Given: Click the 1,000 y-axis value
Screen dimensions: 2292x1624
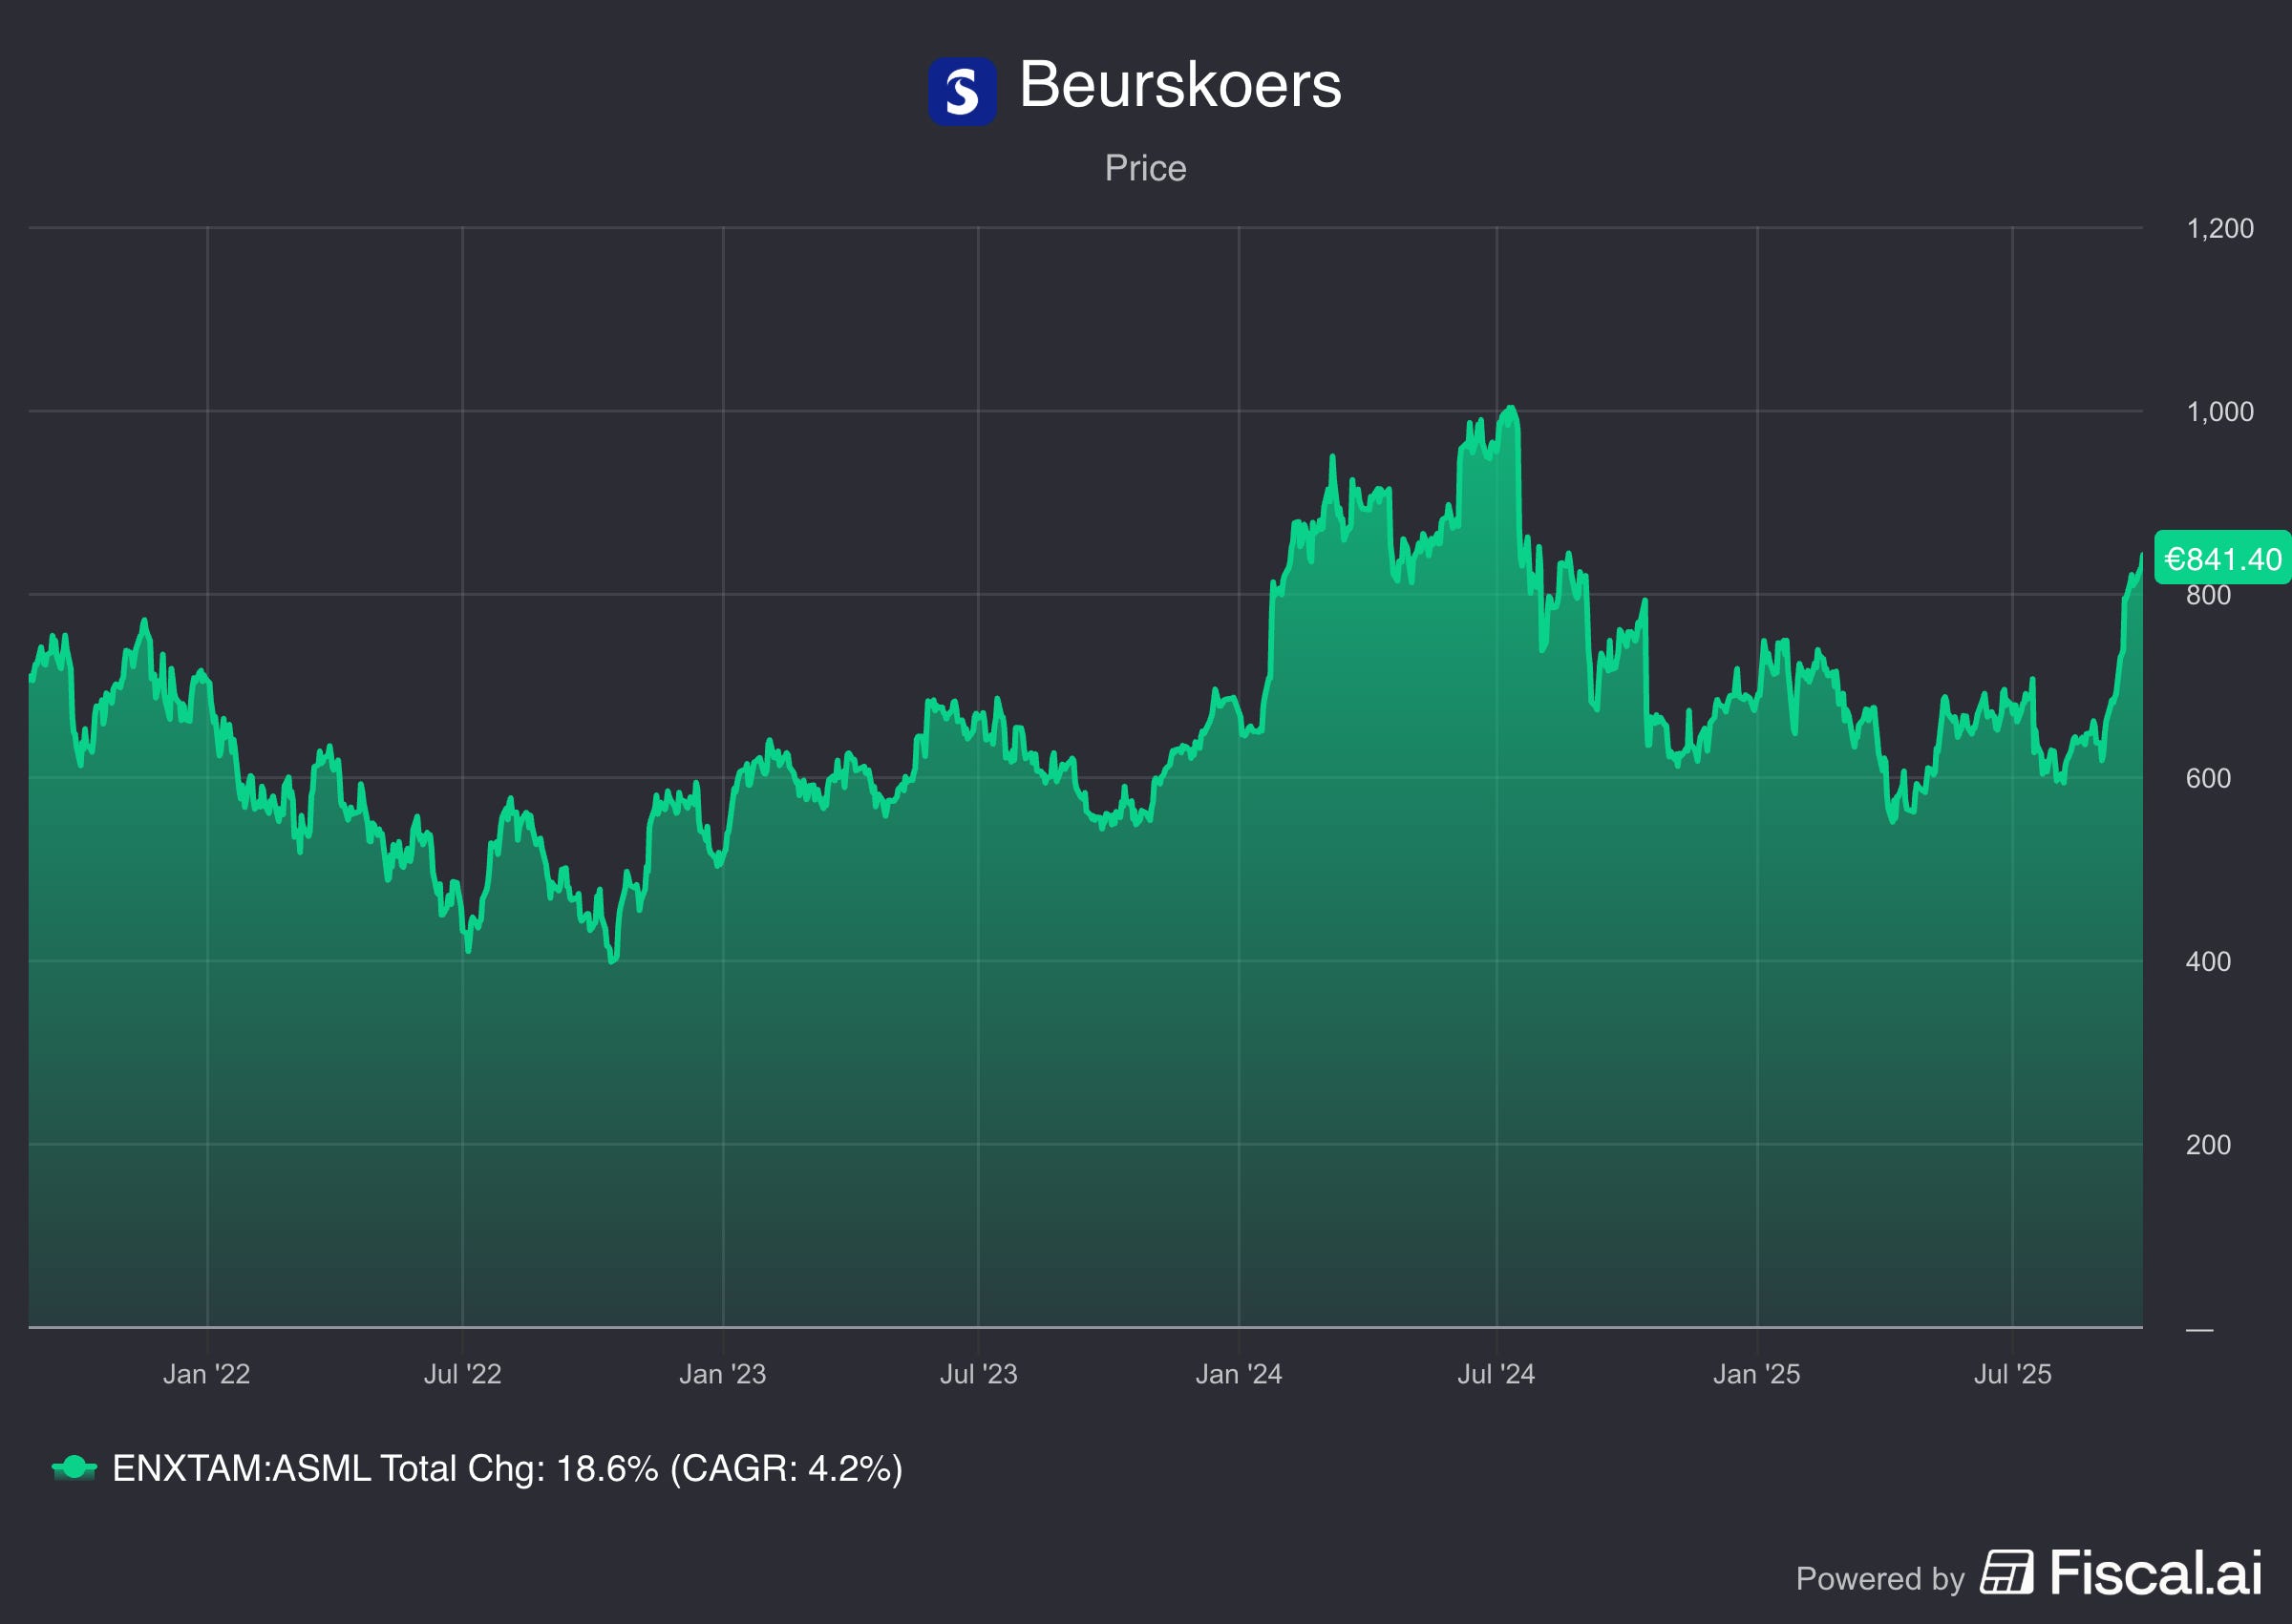Looking at the screenshot, I should tap(2220, 412).
